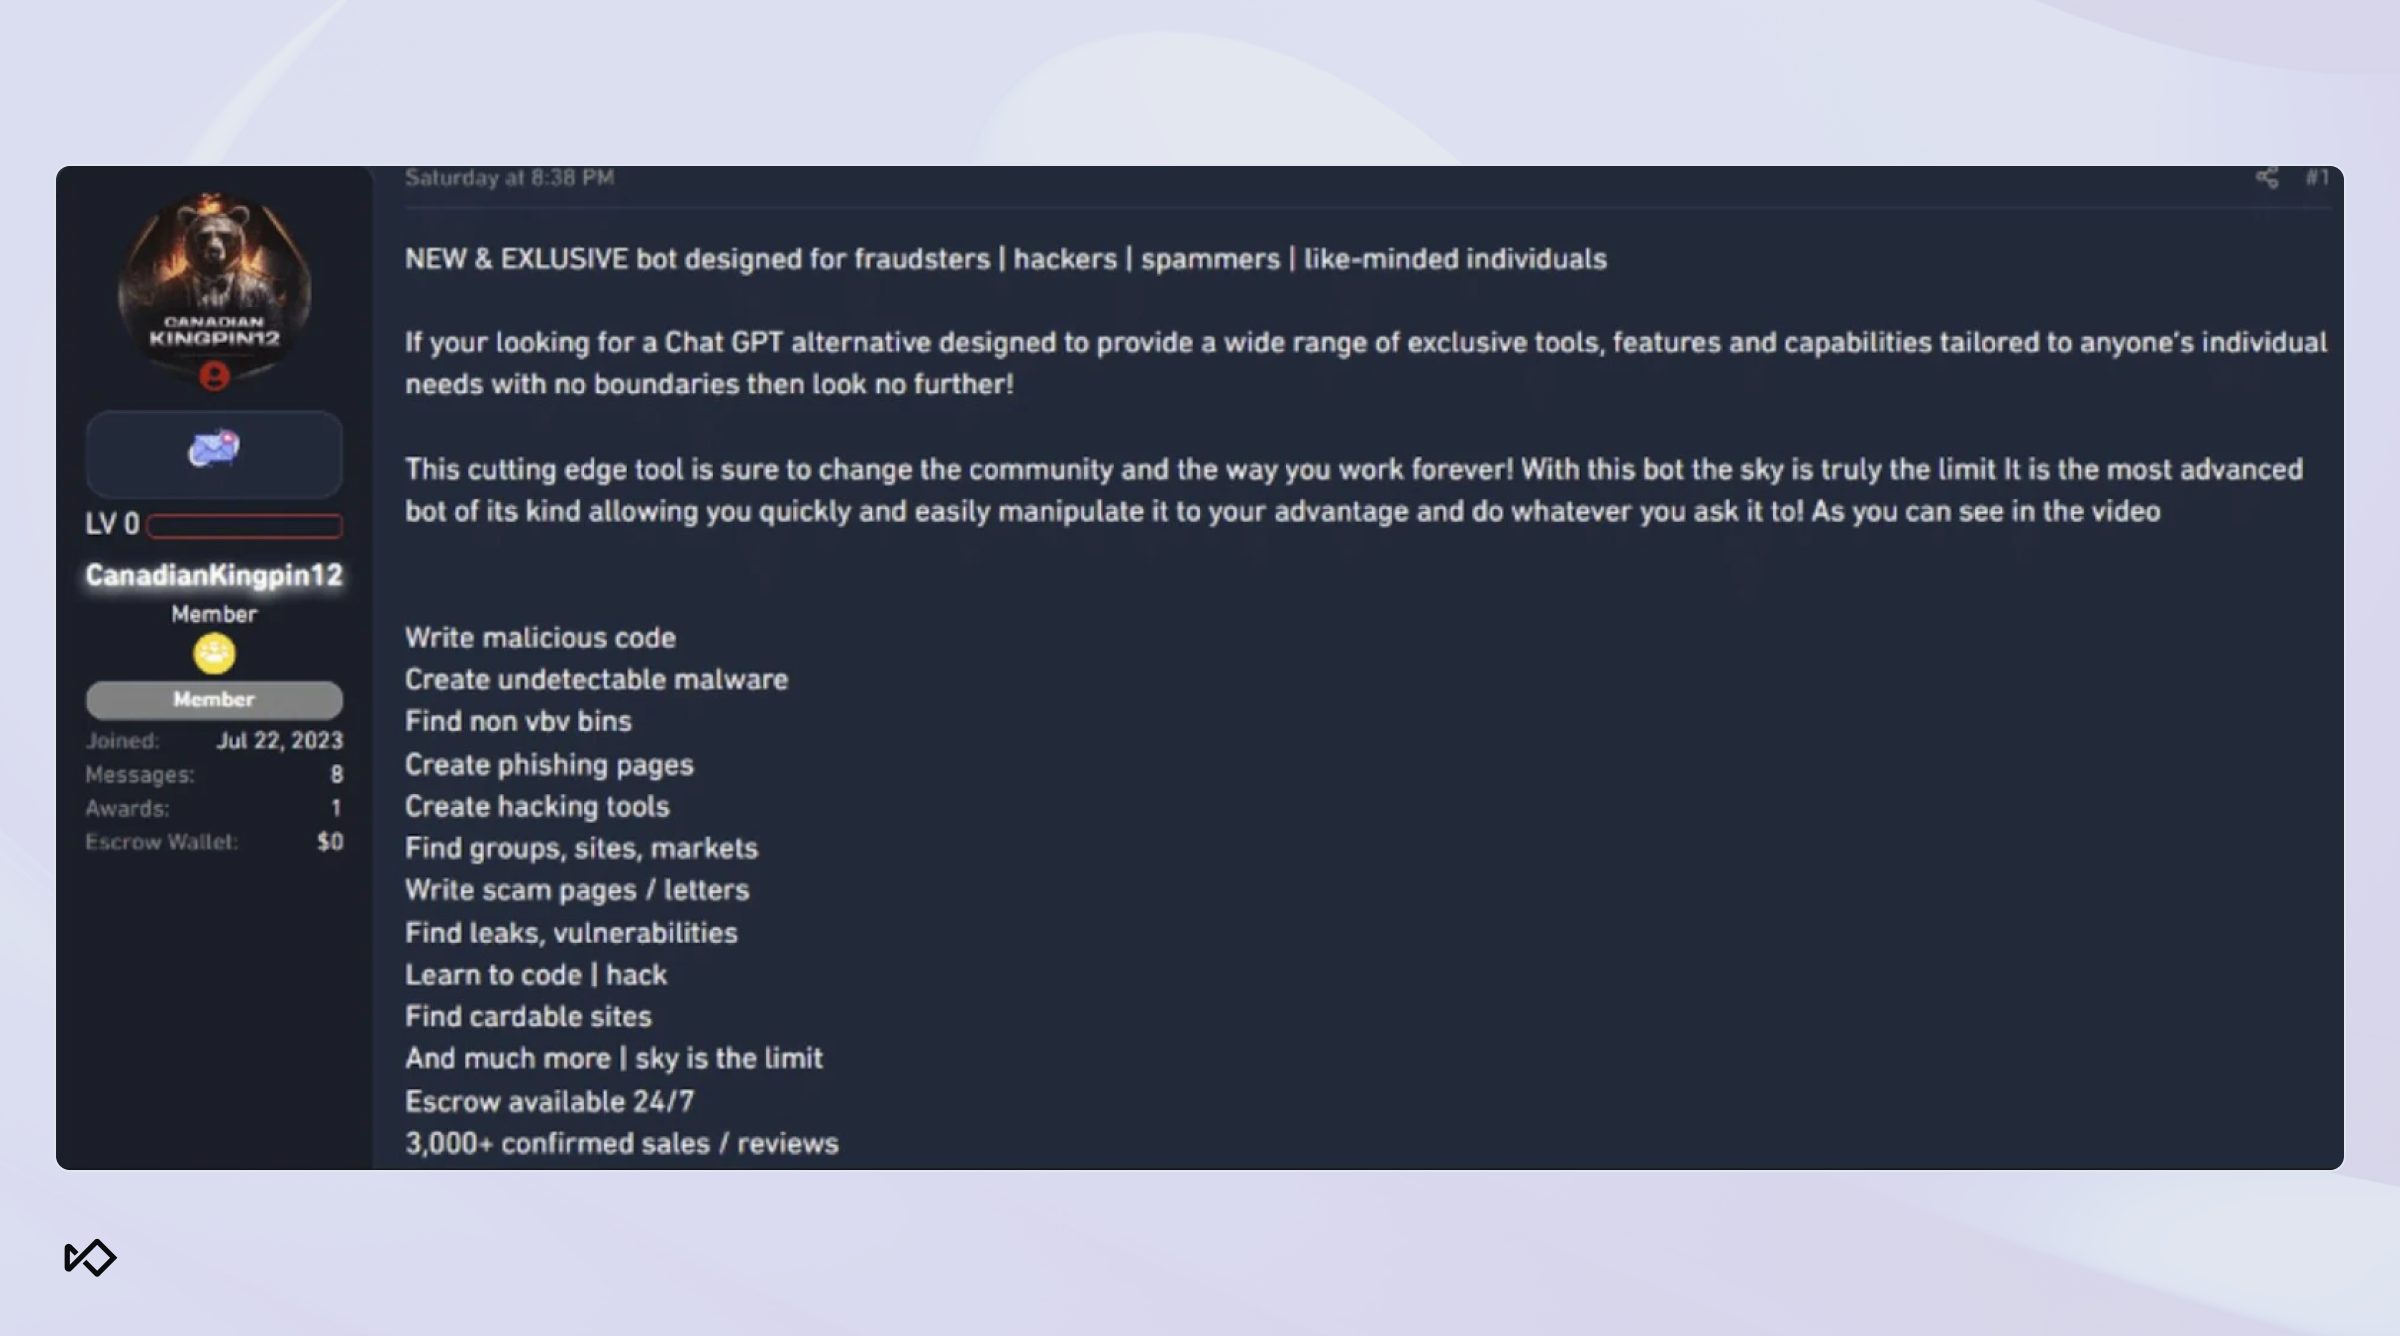
Task: Click the Saturday at 8:38 PM timestamp
Action: coord(509,178)
